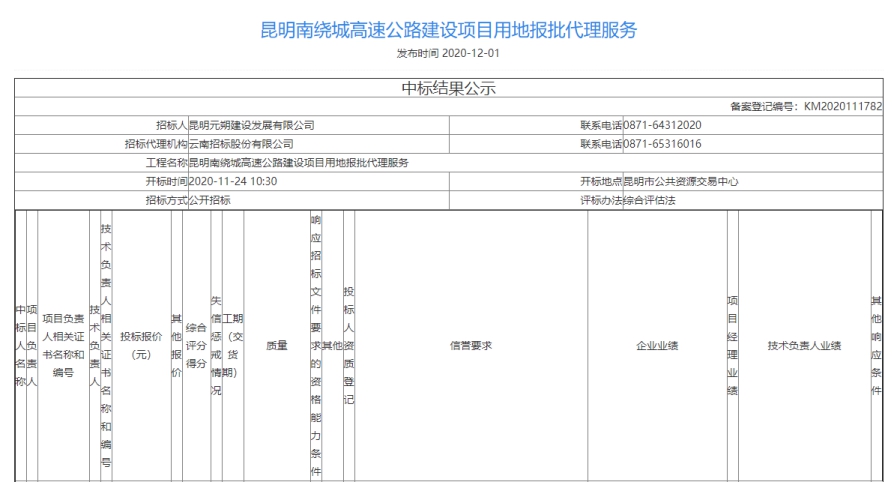The image size is (892, 482).
Task: Click location 昆明市公共资源交易中心
Action: point(680,182)
